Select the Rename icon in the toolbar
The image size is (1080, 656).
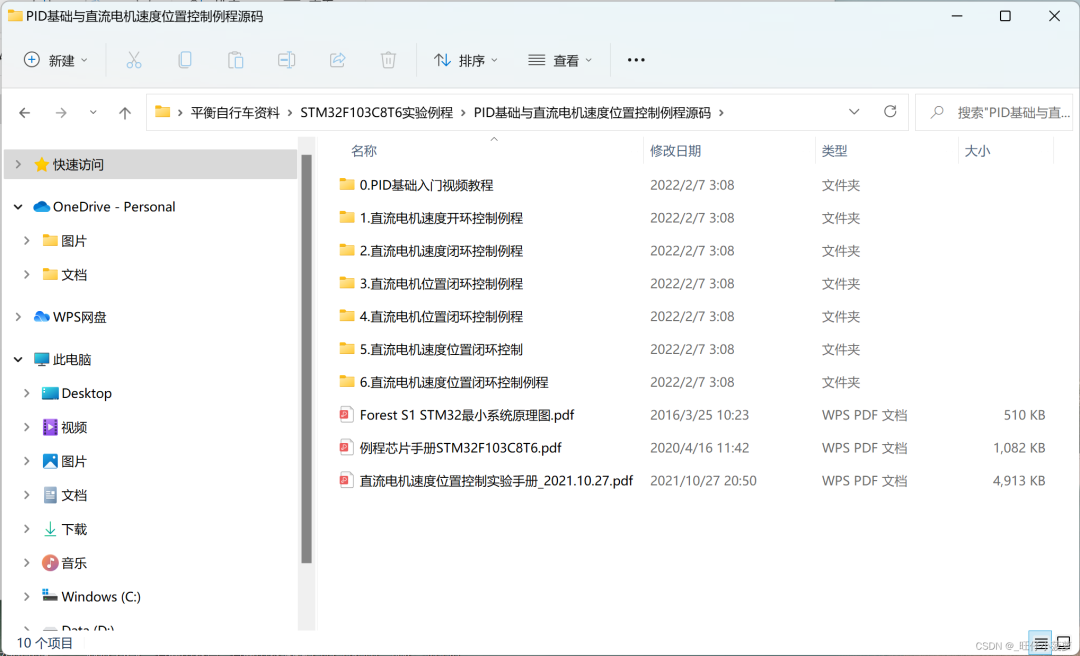point(287,60)
